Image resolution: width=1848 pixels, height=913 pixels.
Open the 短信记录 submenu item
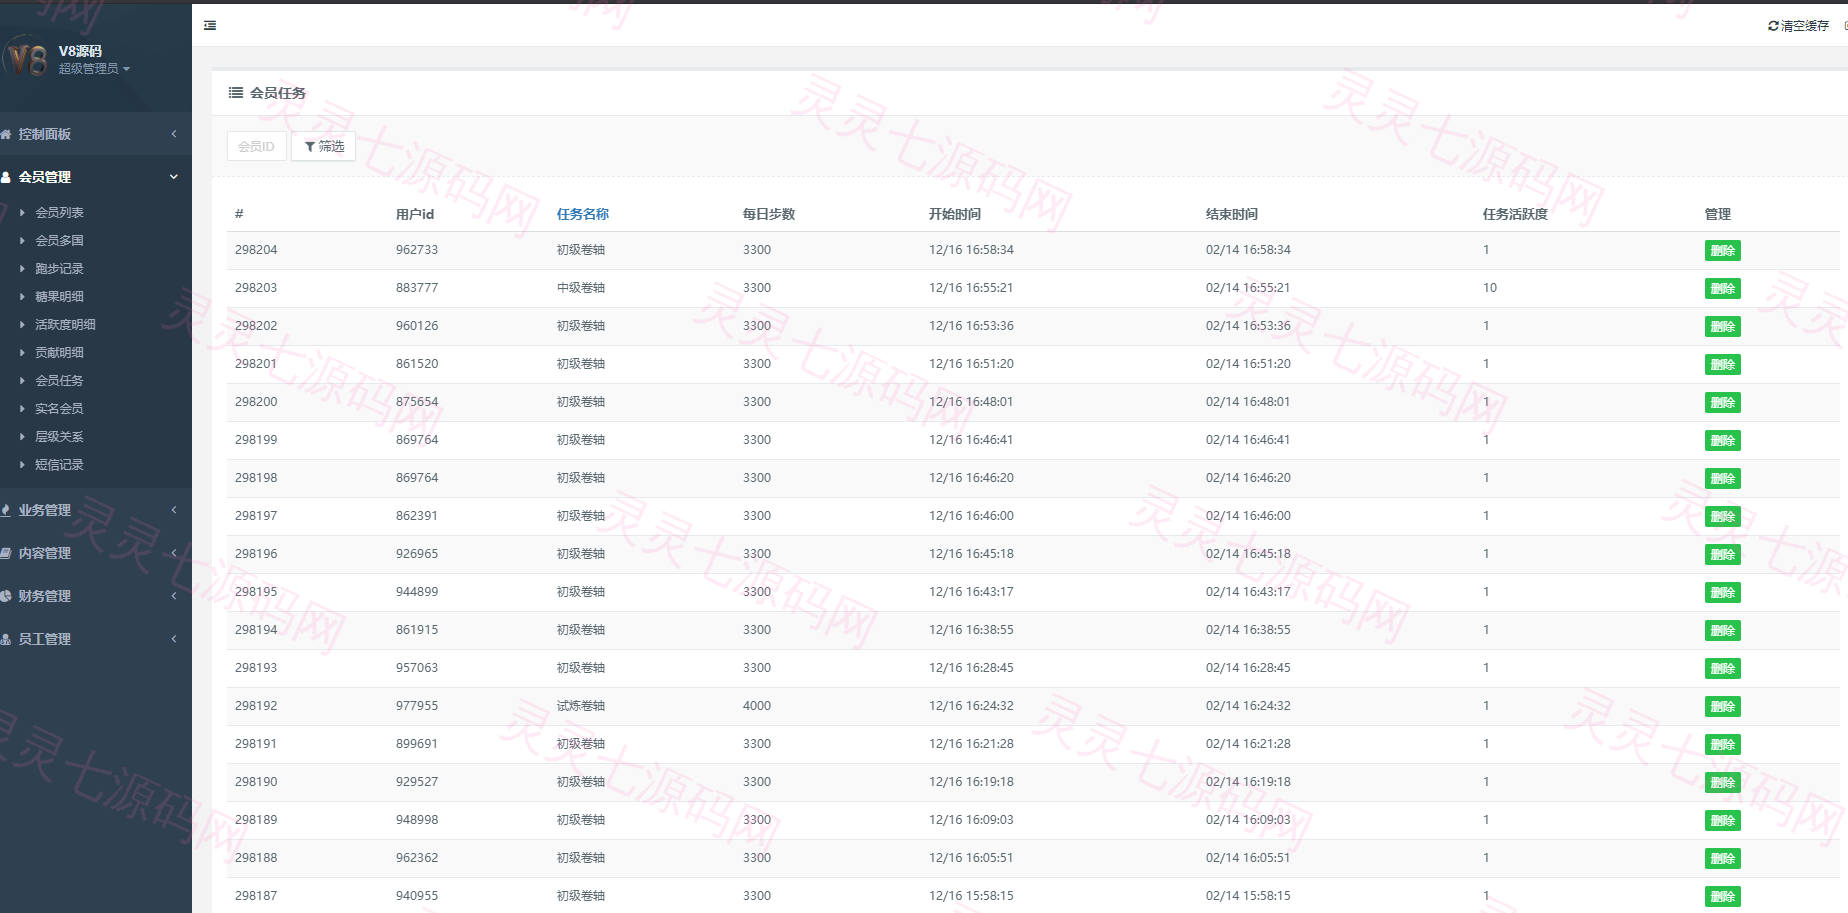[59, 465]
